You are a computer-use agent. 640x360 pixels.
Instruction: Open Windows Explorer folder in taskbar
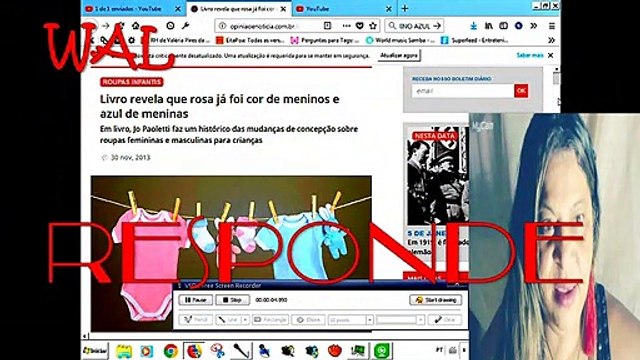(x=124, y=351)
